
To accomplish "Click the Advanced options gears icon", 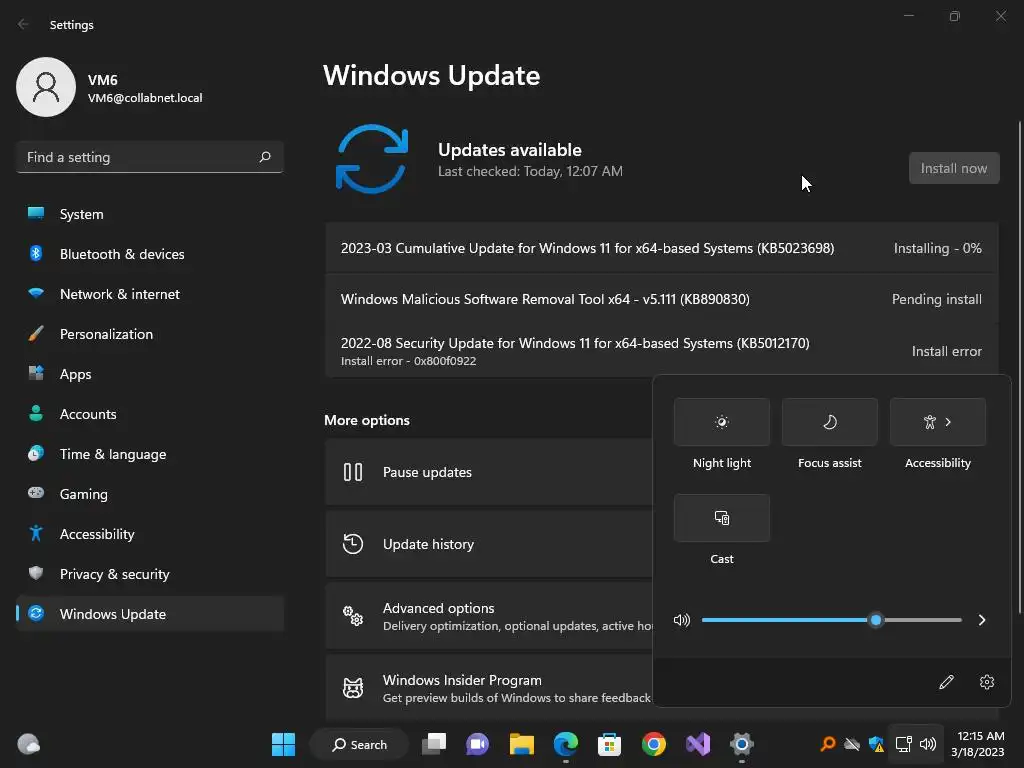I will (353, 615).
